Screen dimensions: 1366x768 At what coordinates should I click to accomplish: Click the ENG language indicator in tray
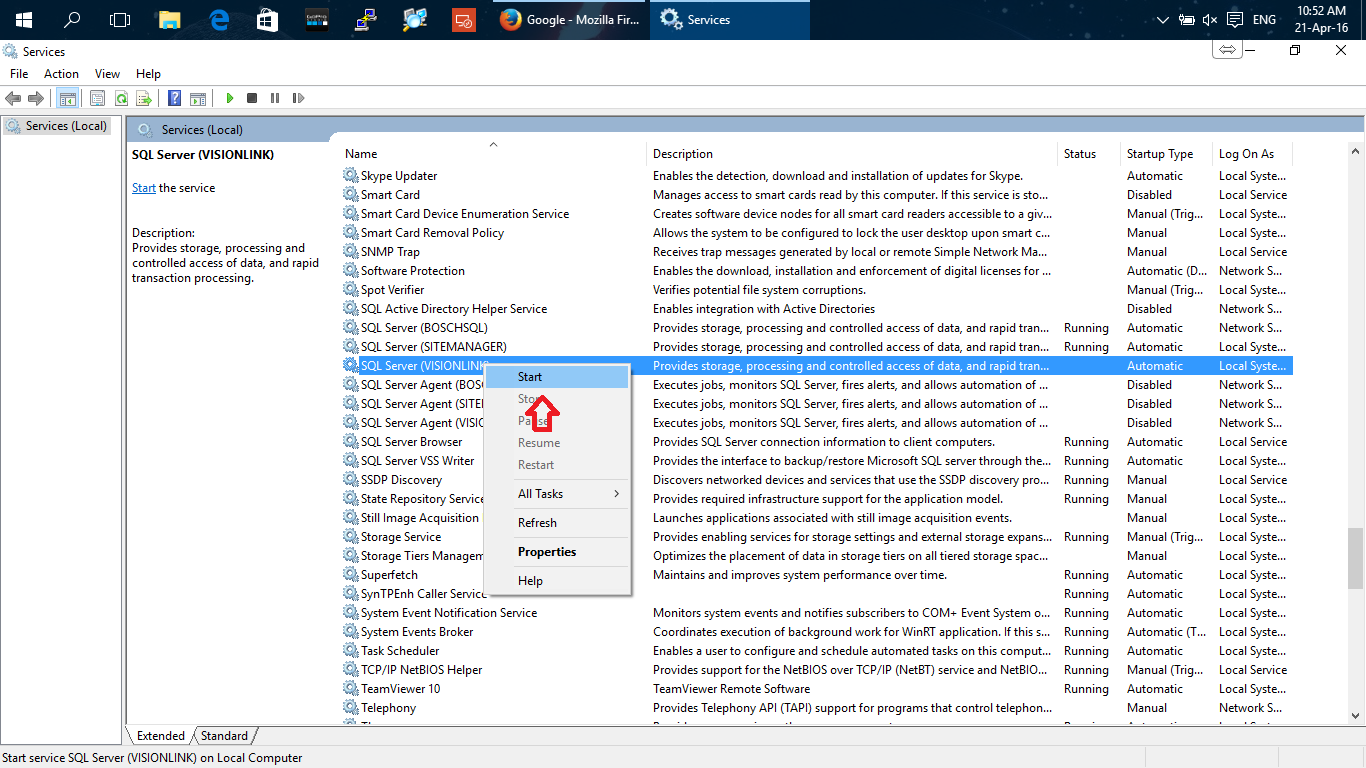pos(1264,20)
